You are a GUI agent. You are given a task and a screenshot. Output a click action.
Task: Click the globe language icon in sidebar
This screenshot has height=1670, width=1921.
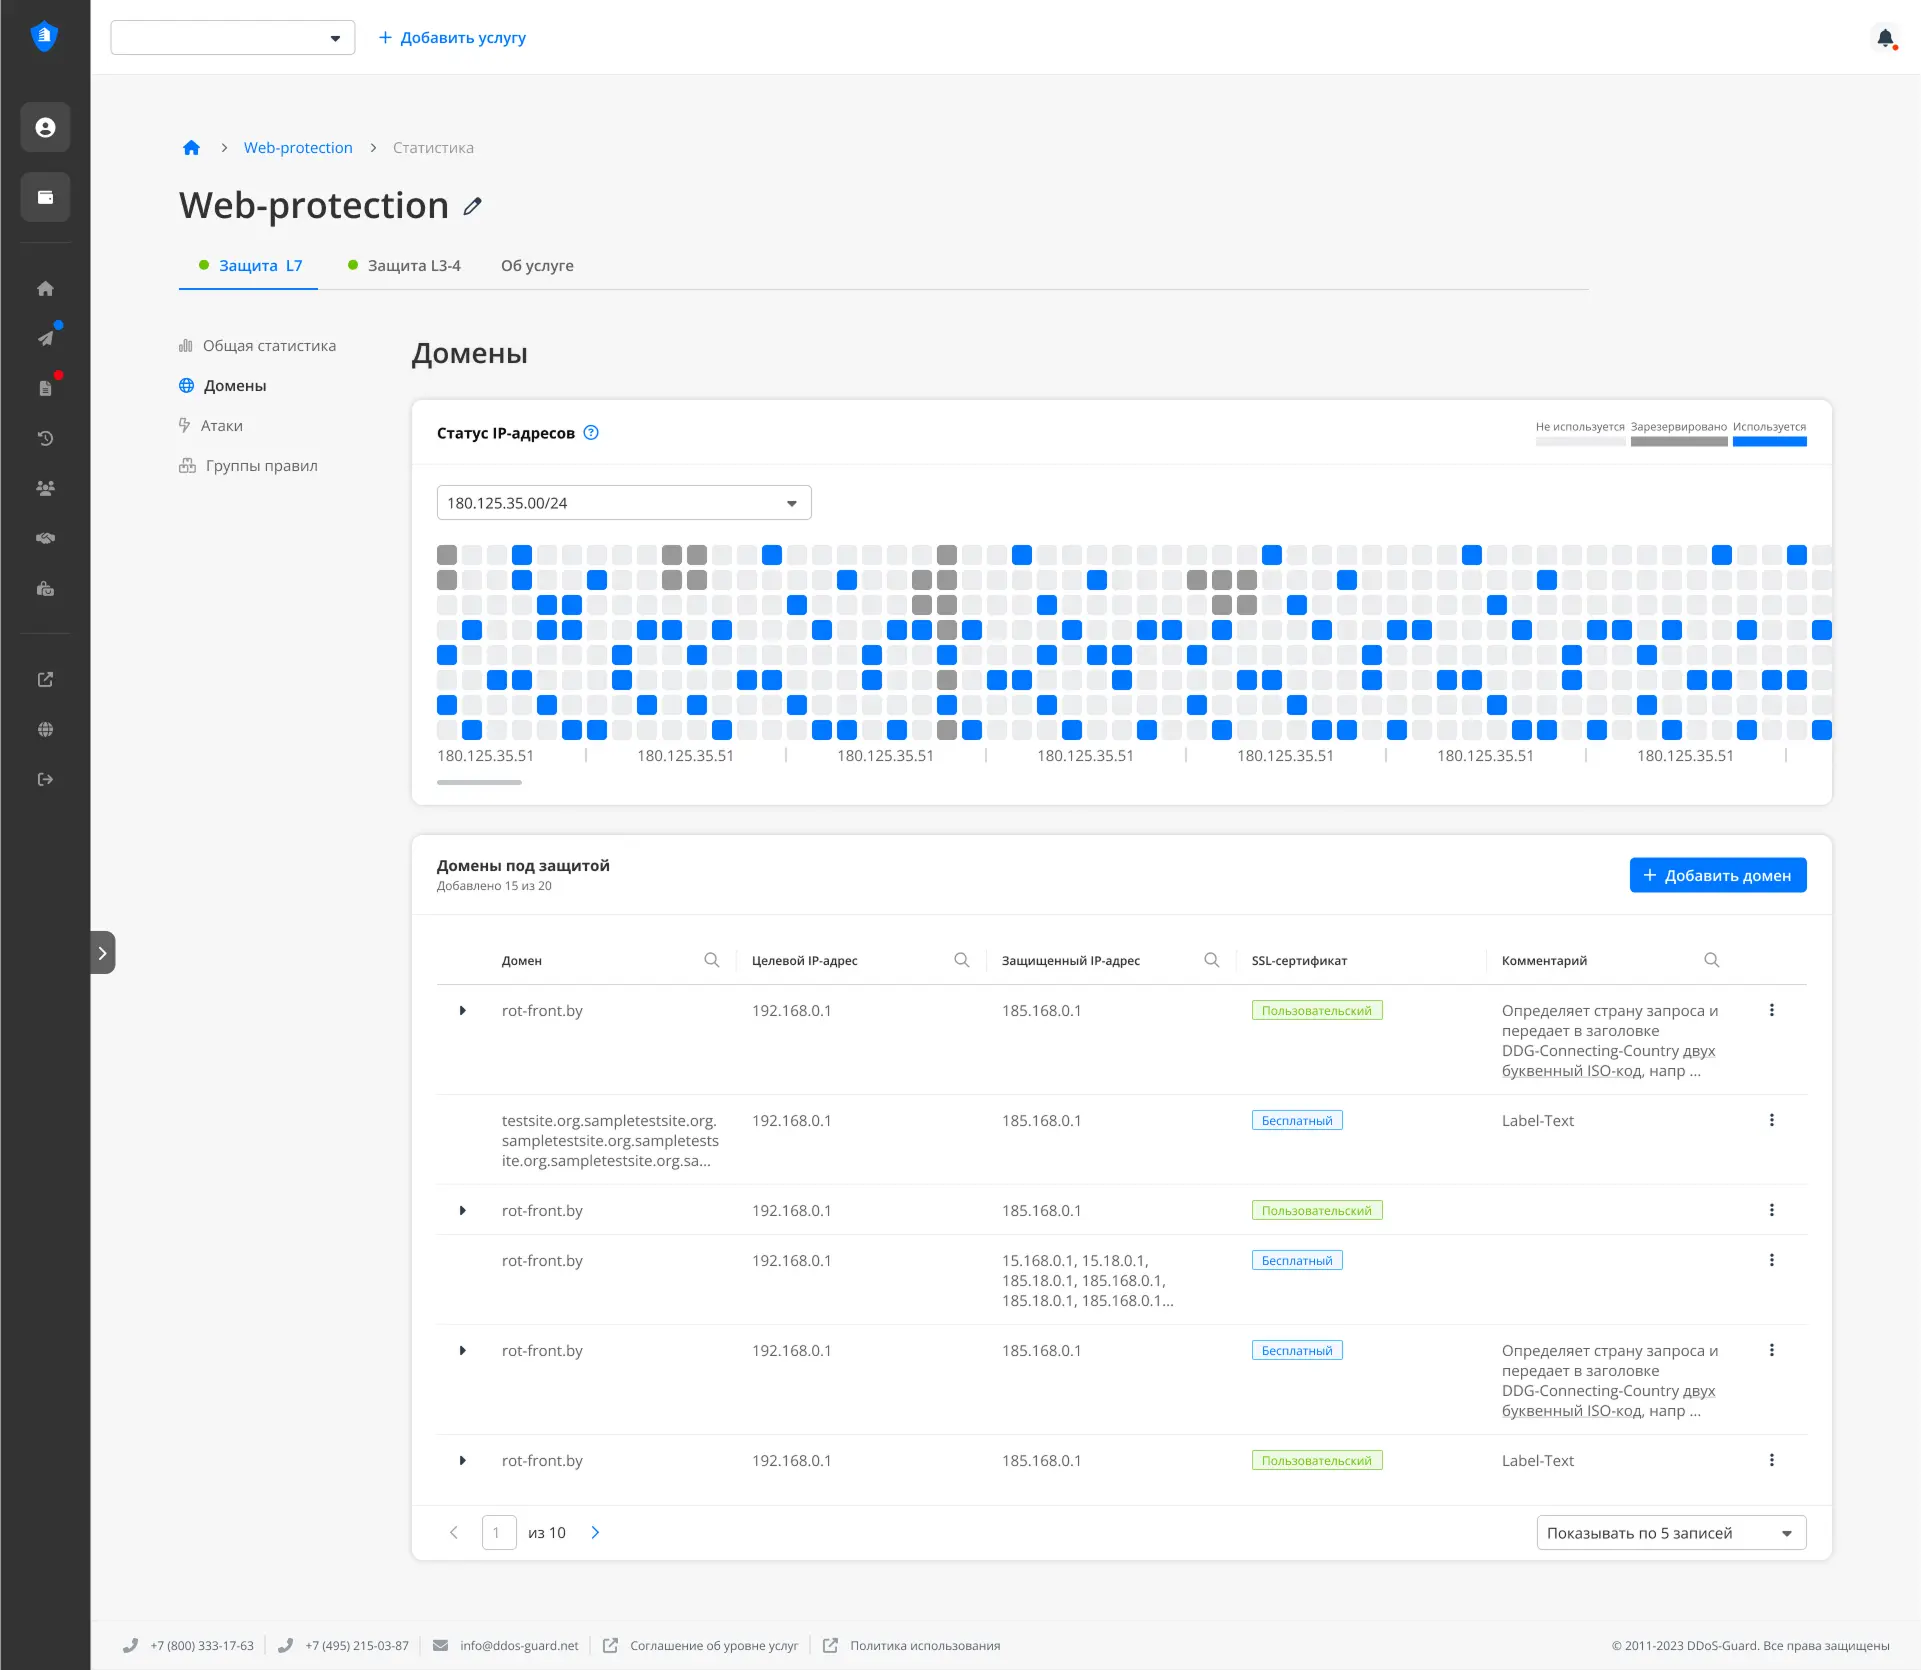pos(45,729)
